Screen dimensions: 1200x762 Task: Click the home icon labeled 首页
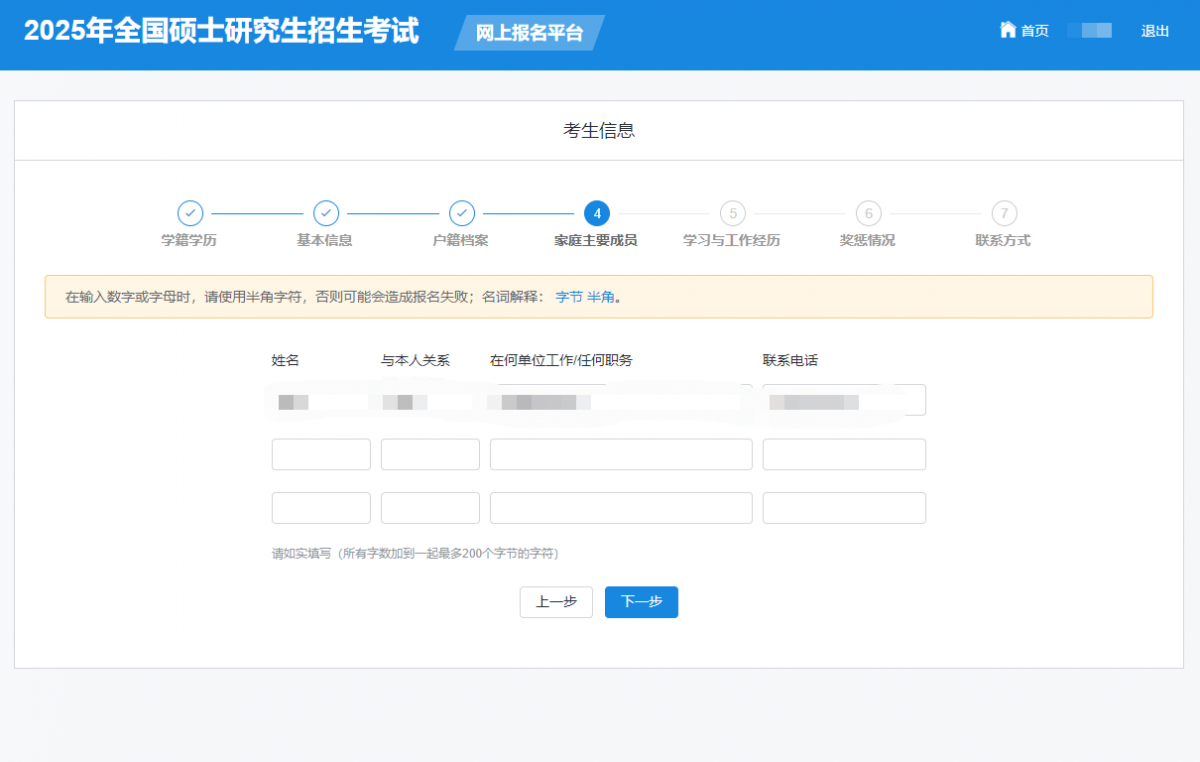coord(1008,30)
